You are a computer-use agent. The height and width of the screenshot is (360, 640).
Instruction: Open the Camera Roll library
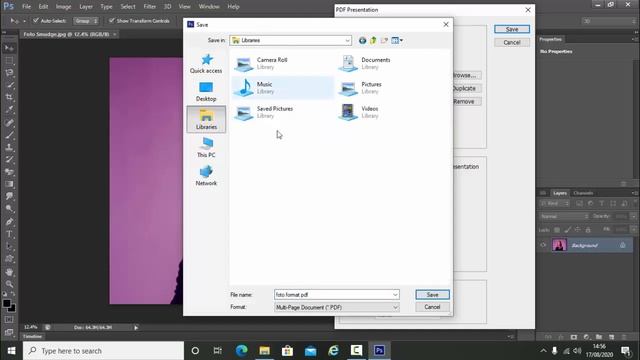[282, 63]
